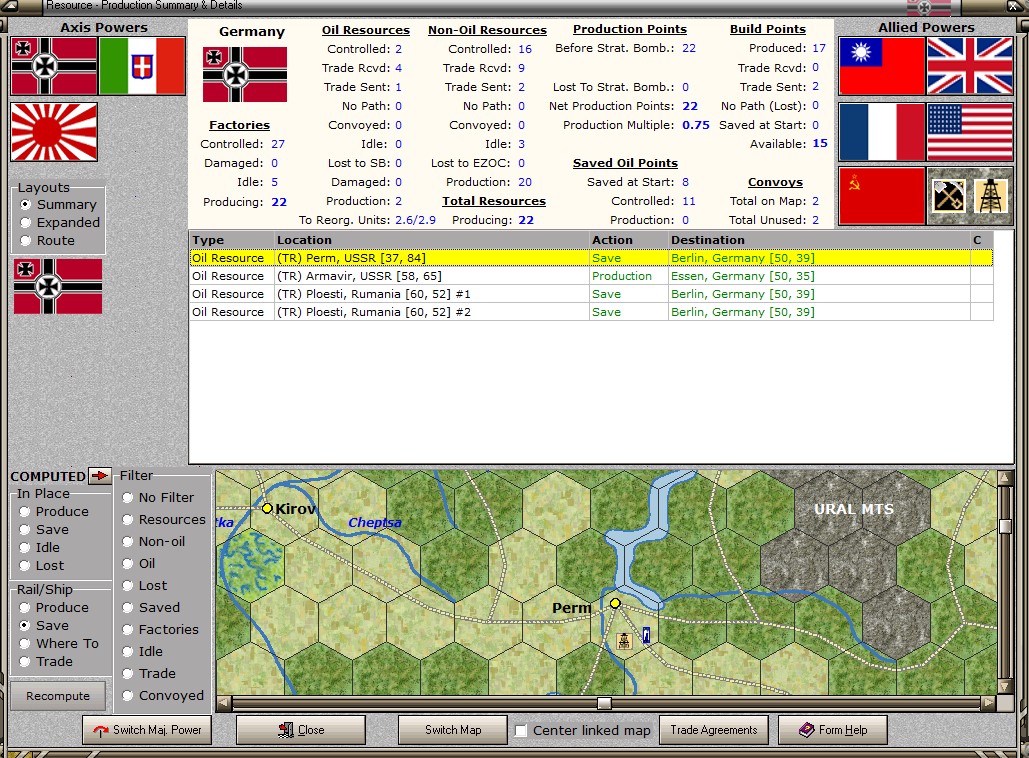Click the Oil Resources heading link
The width and height of the screenshot is (1029, 758).
click(x=366, y=30)
